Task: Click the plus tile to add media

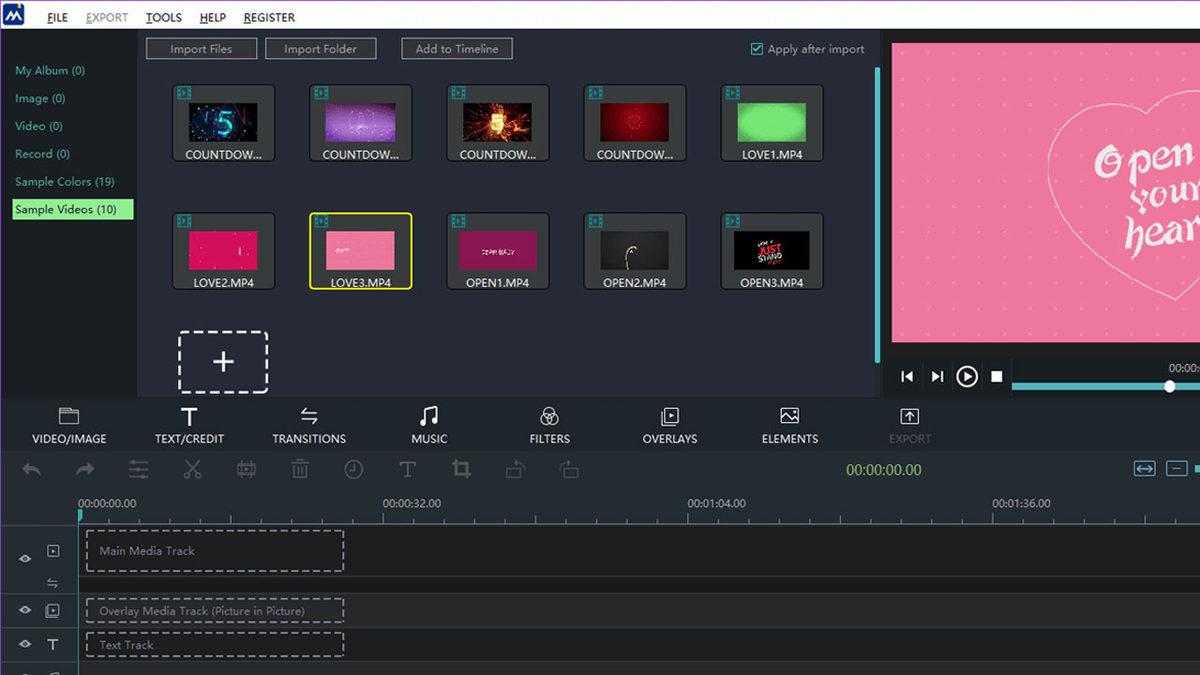Action: pyautogui.click(x=223, y=362)
